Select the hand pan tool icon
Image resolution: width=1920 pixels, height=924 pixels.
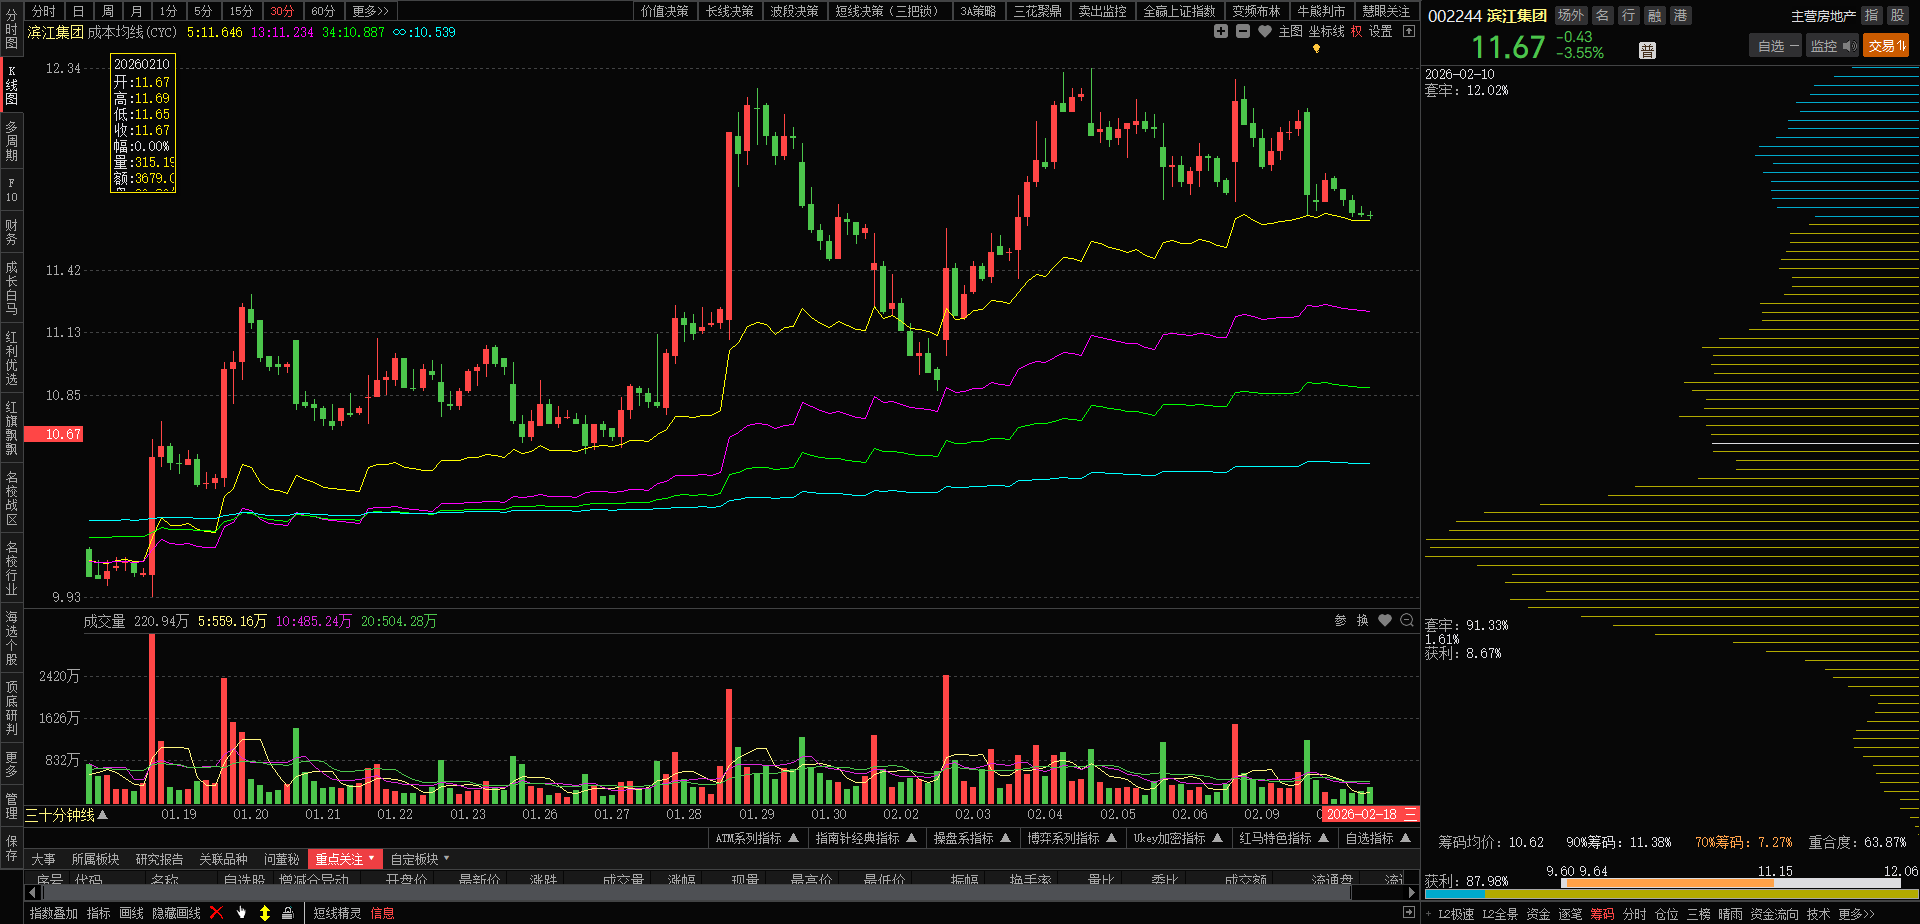pos(241,913)
